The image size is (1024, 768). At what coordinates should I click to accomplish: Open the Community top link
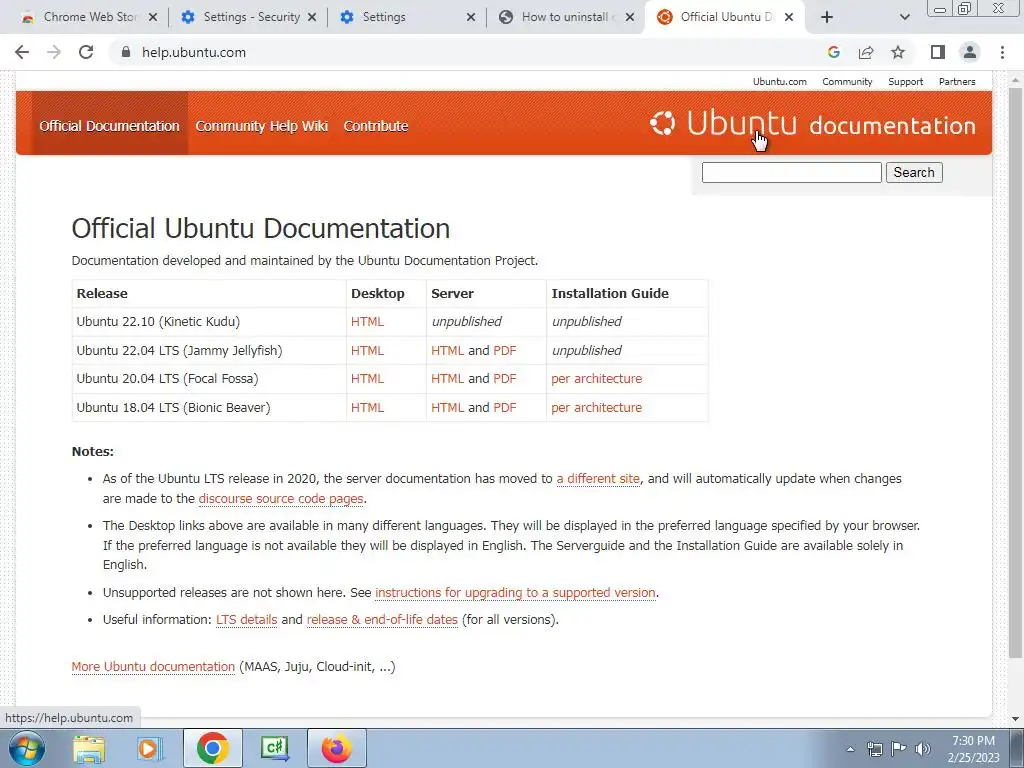coord(847,82)
